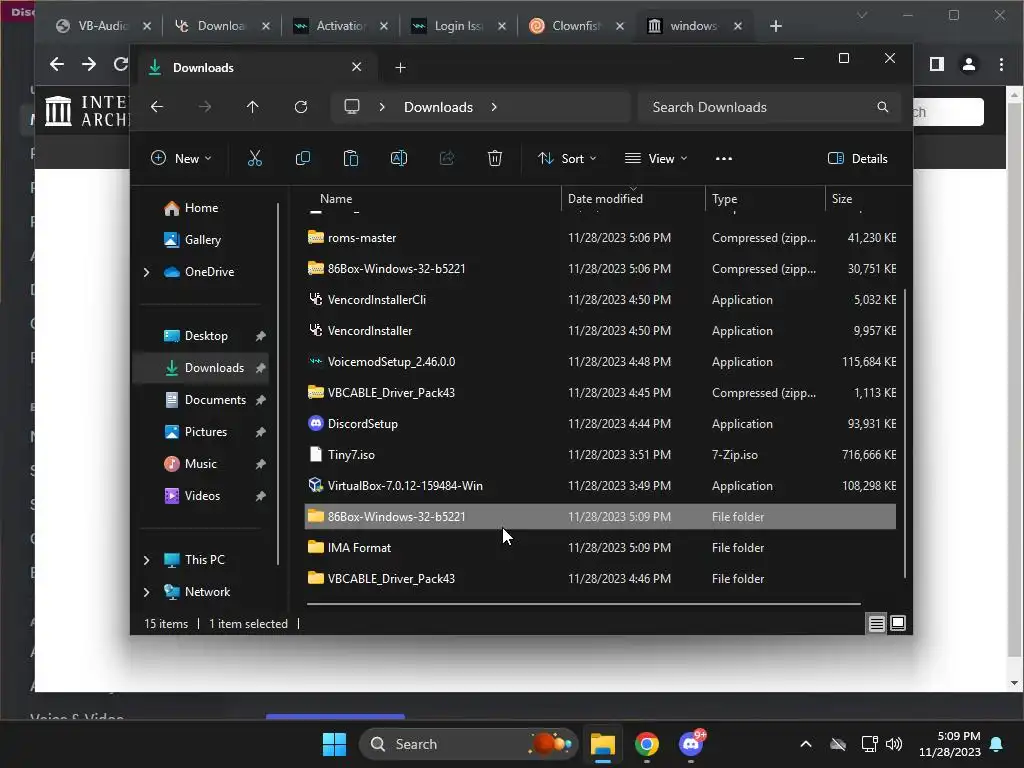Image resolution: width=1024 pixels, height=768 pixels.
Task: Click the Size column header
Action: [x=842, y=199]
